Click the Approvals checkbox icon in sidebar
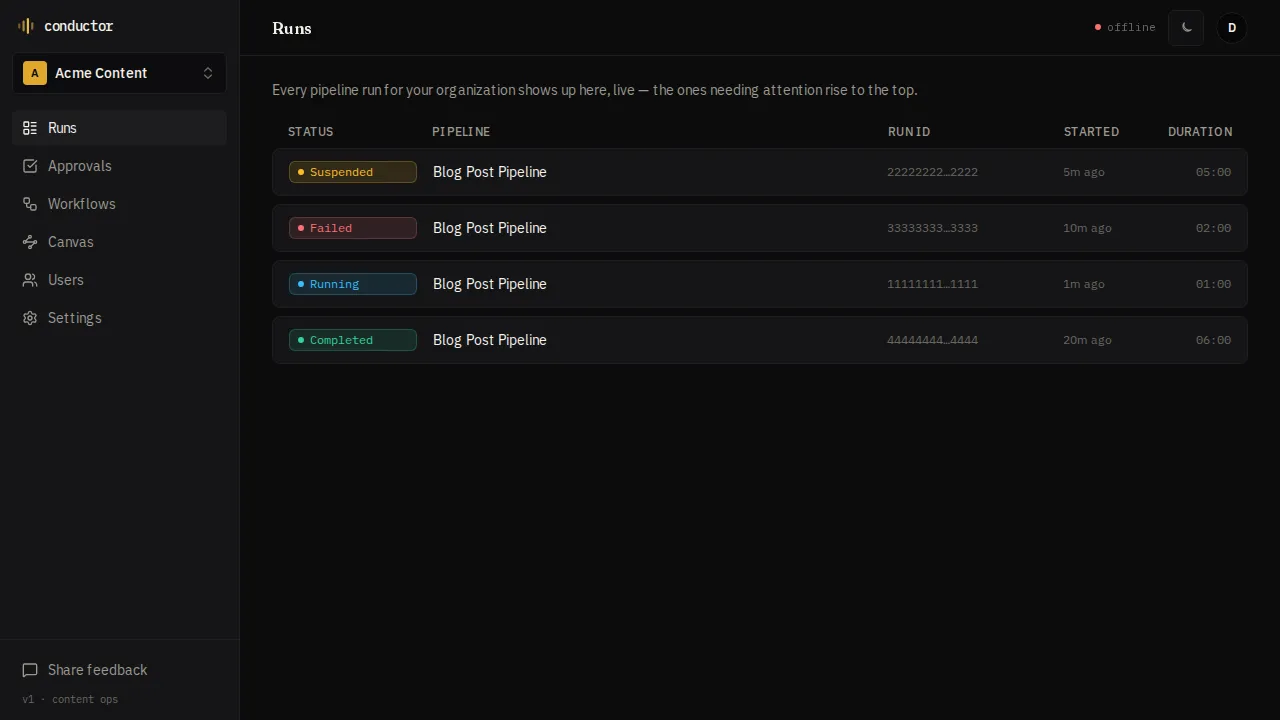The height and width of the screenshot is (720, 1280). pyautogui.click(x=30, y=166)
